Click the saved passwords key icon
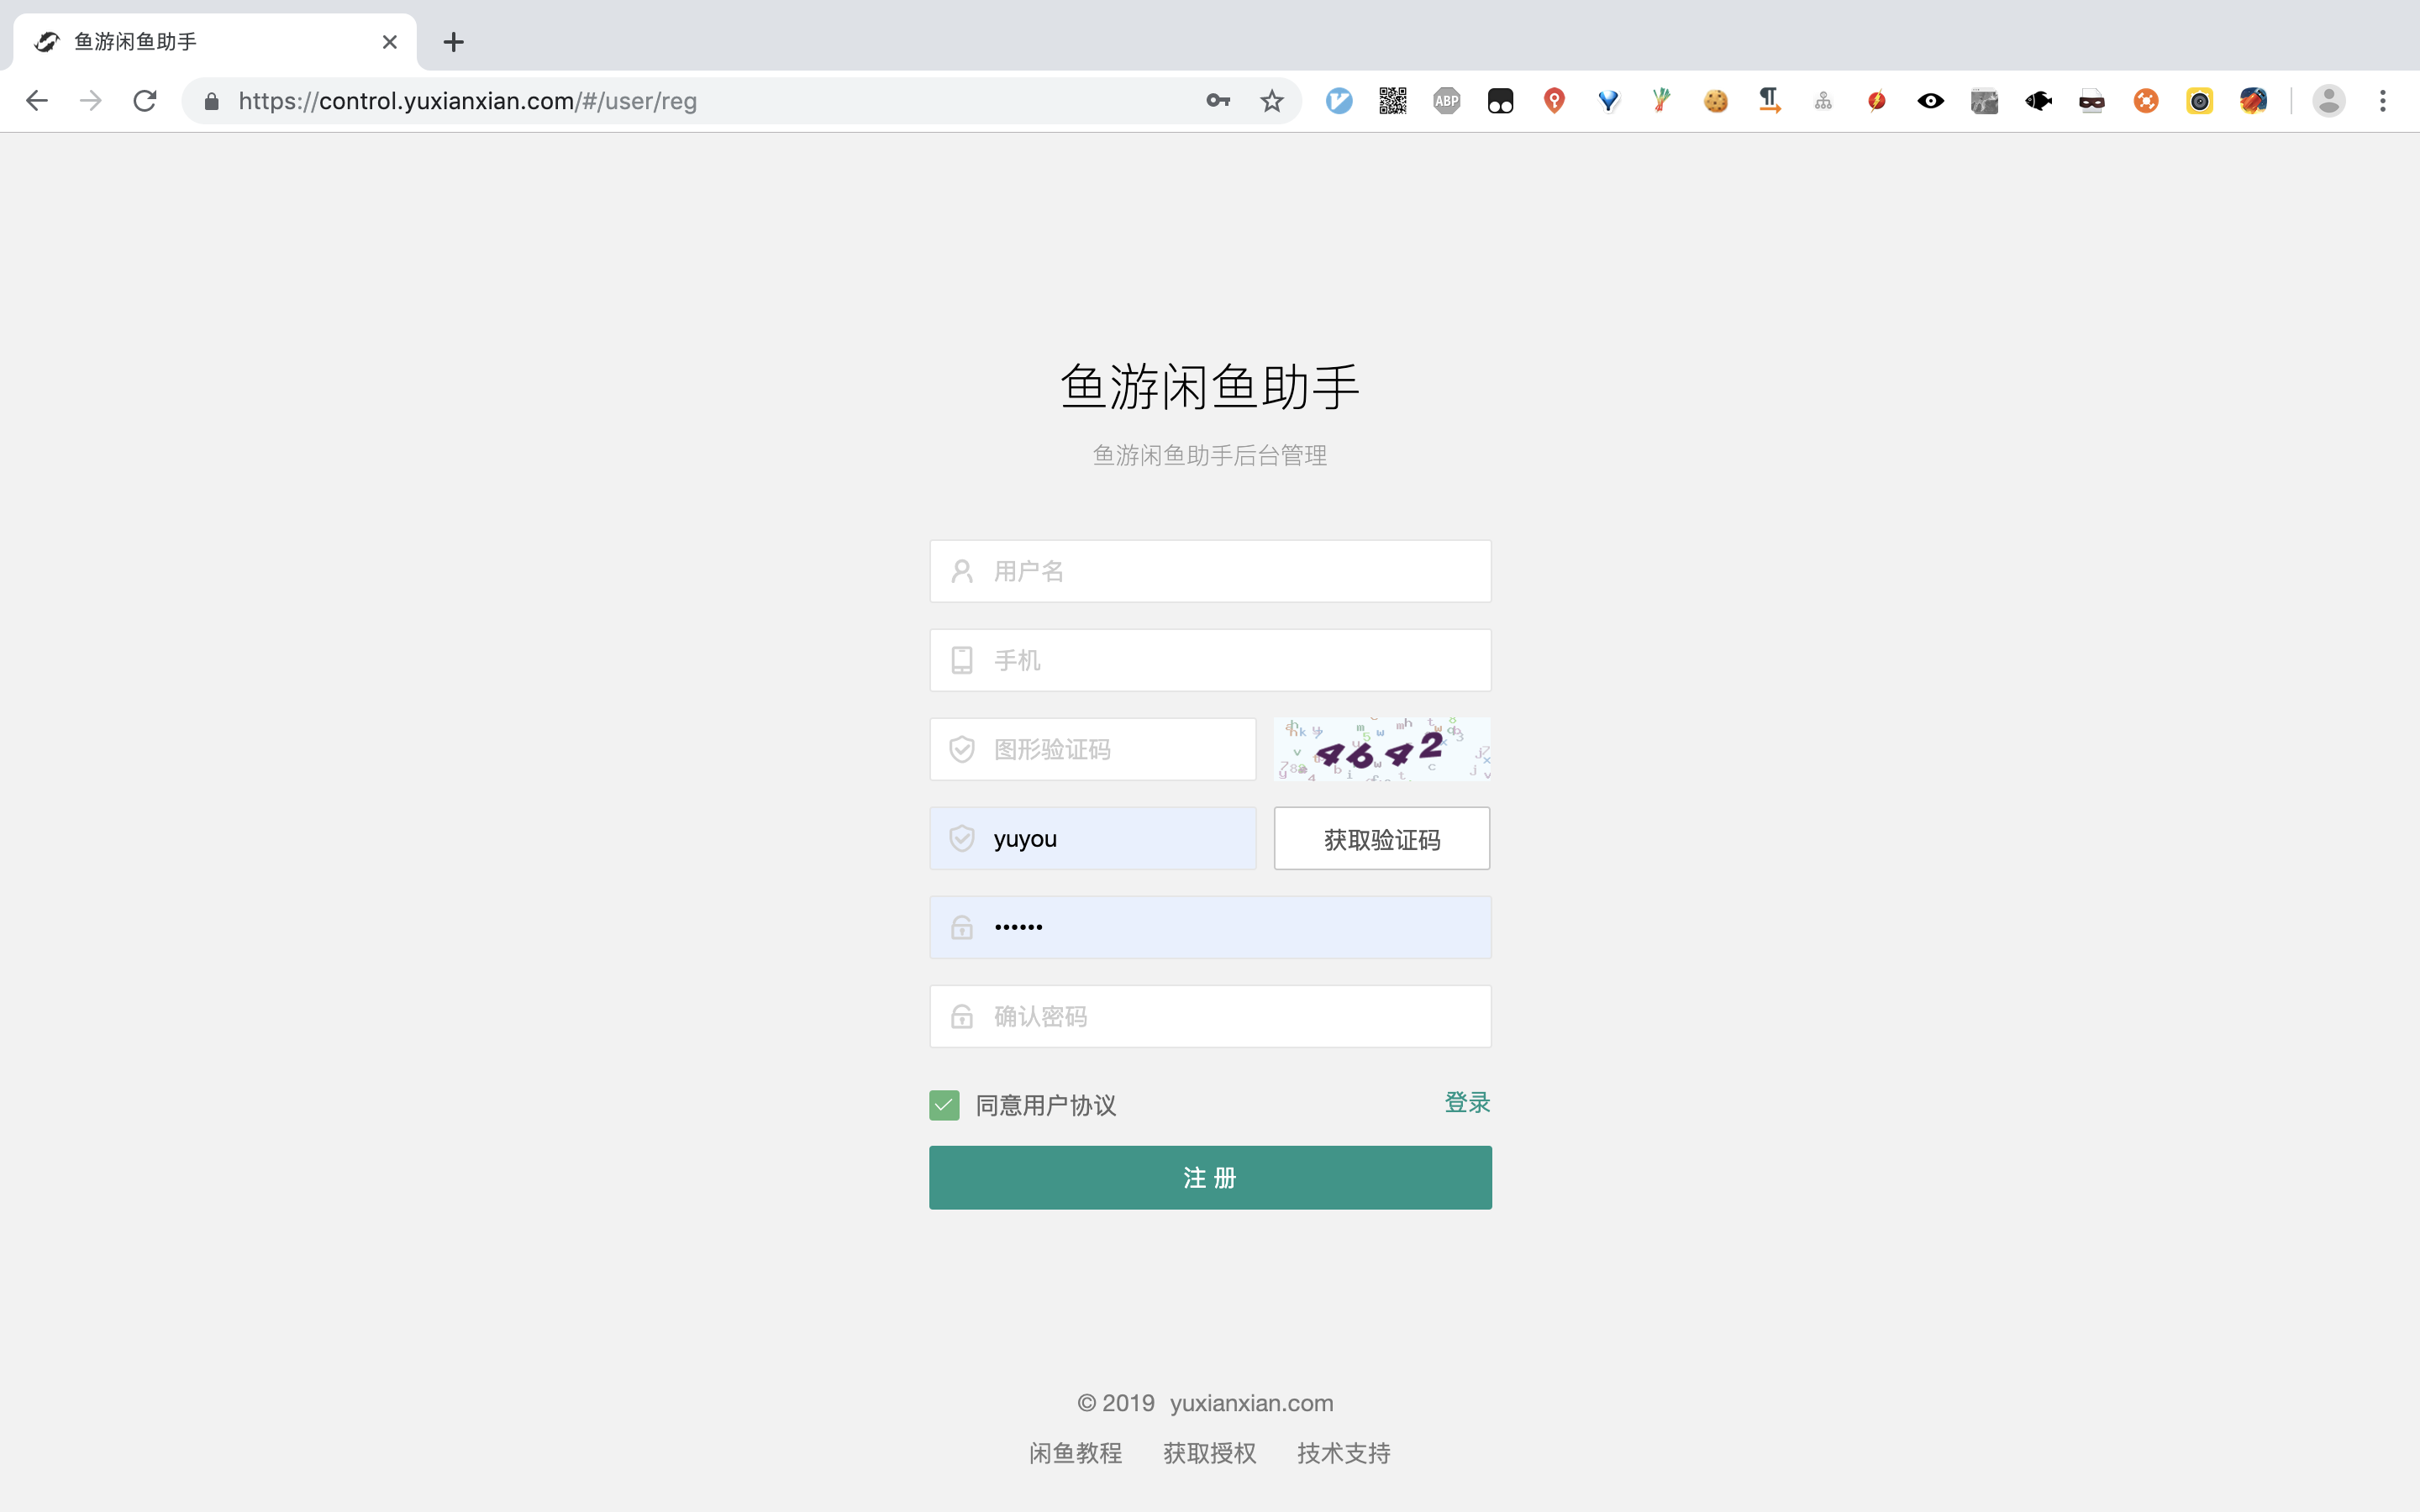 tap(1217, 101)
